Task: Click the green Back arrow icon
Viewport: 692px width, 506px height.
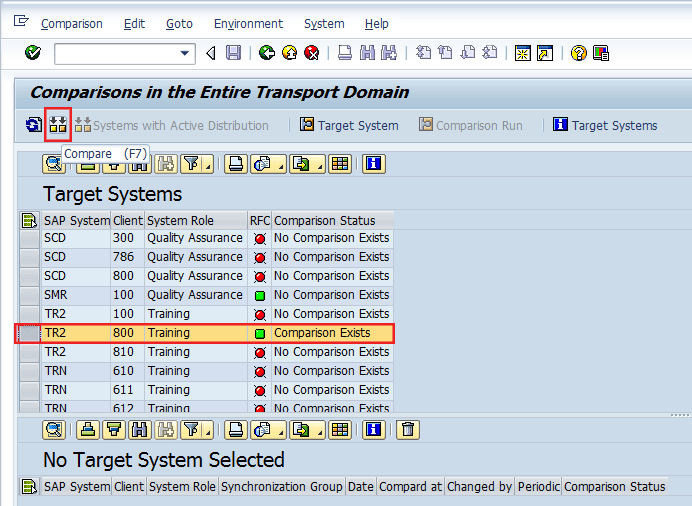Action: click(x=266, y=53)
